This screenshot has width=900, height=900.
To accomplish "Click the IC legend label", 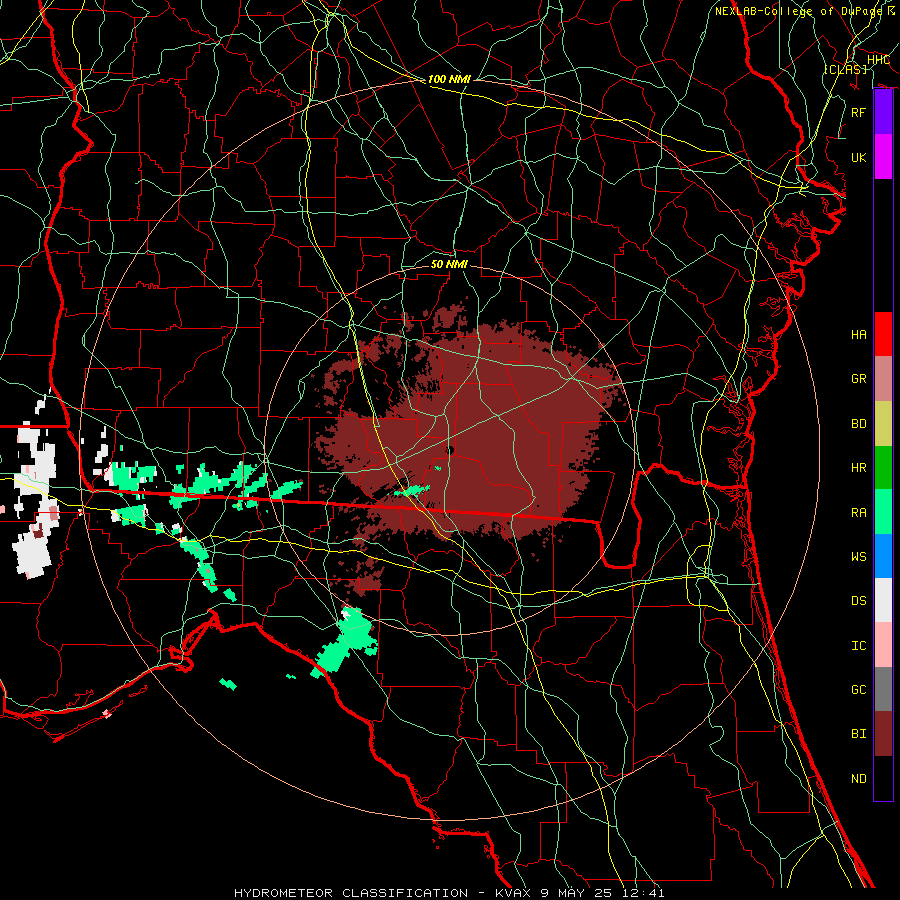I will tap(858, 645).
